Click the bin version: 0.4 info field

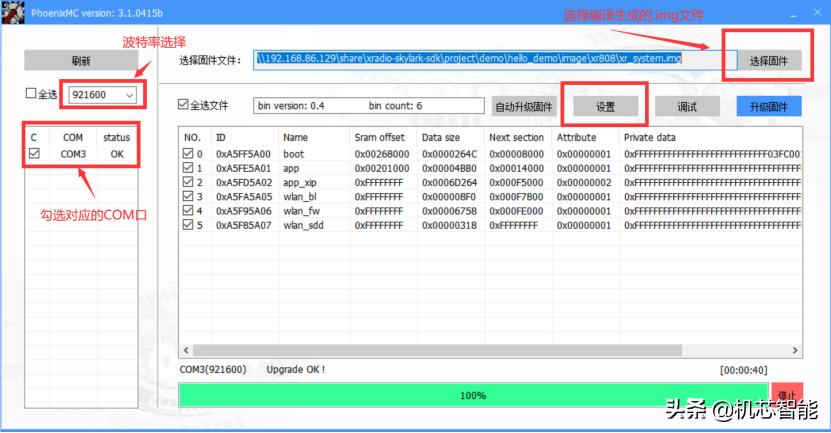tap(369, 106)
